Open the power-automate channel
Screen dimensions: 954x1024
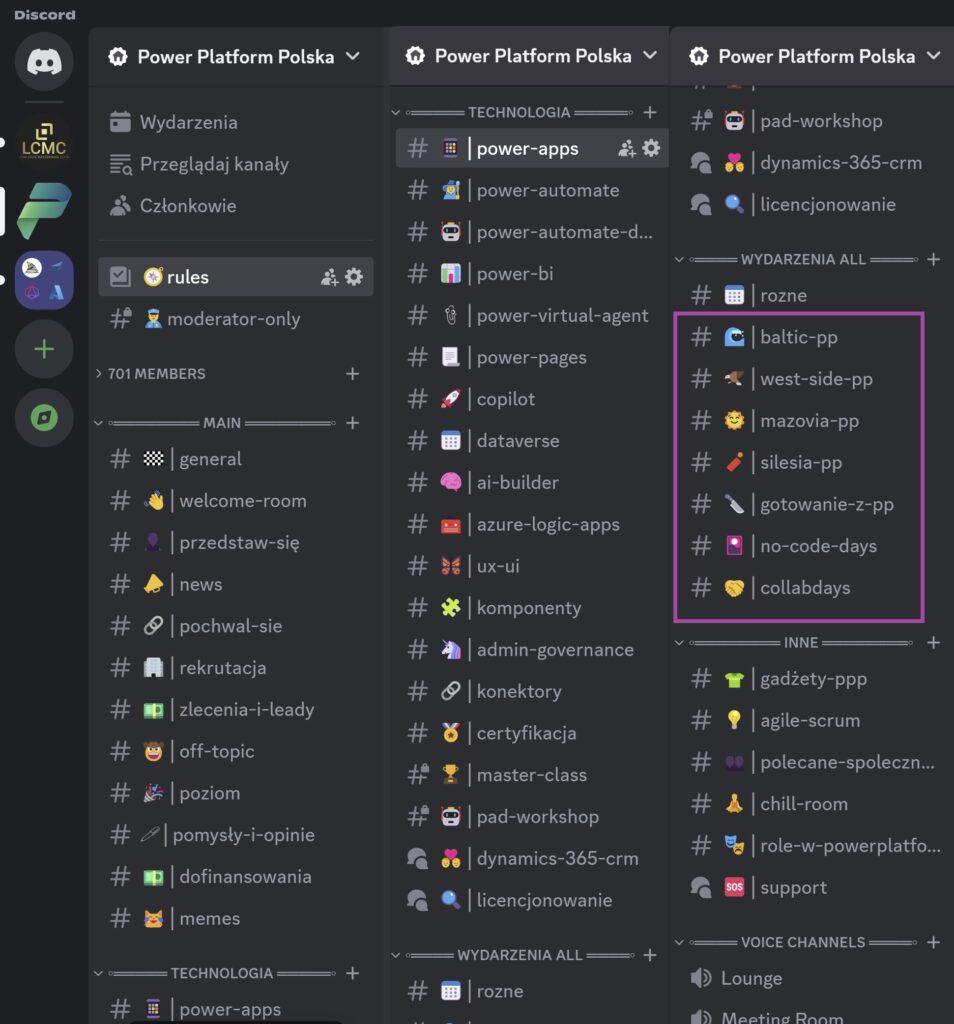coord(532,190)
